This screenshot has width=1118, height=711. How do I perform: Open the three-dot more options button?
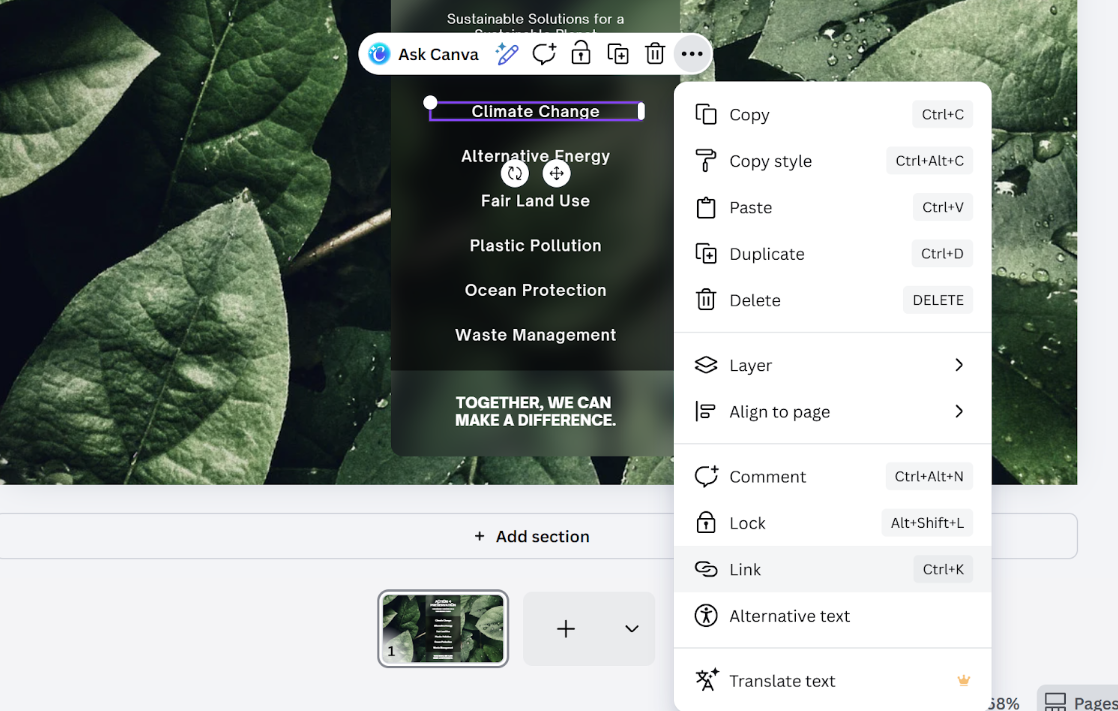(x=692, y=54)
